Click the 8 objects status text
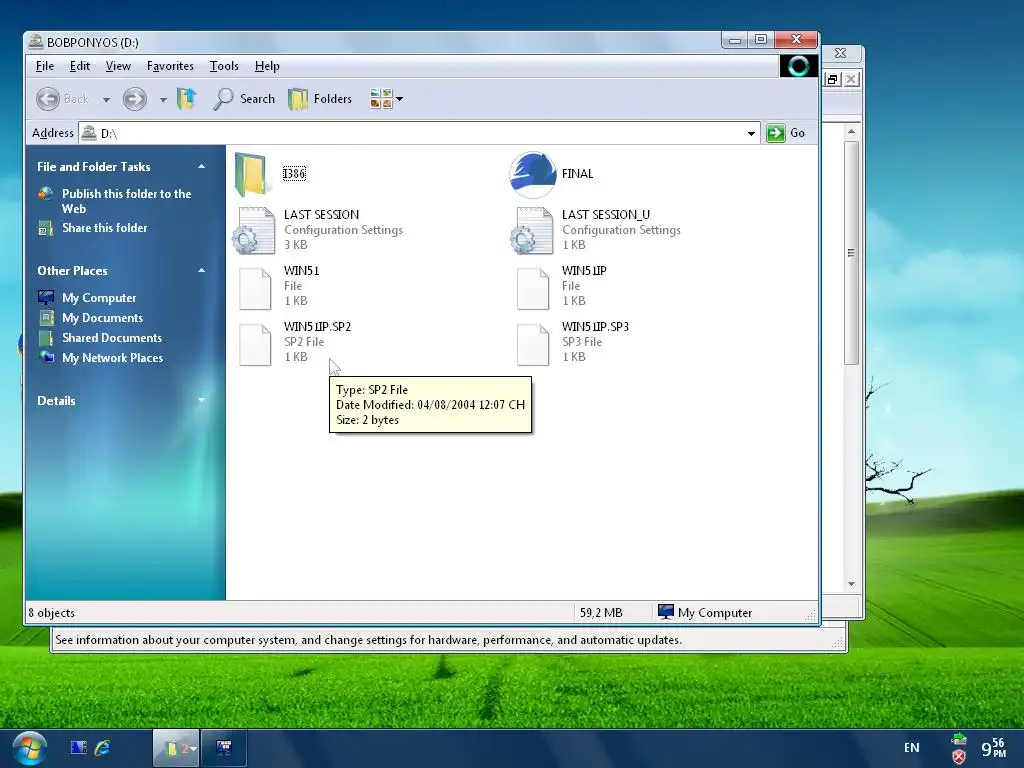 pos(52,613)
